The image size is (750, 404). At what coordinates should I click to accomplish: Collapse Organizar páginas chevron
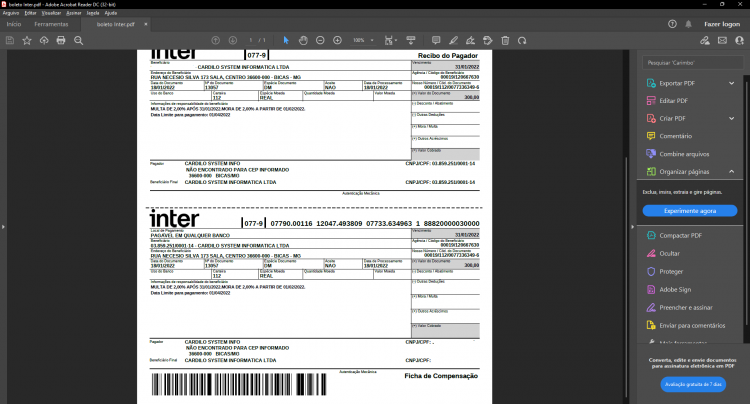click(x=731, y=172)
